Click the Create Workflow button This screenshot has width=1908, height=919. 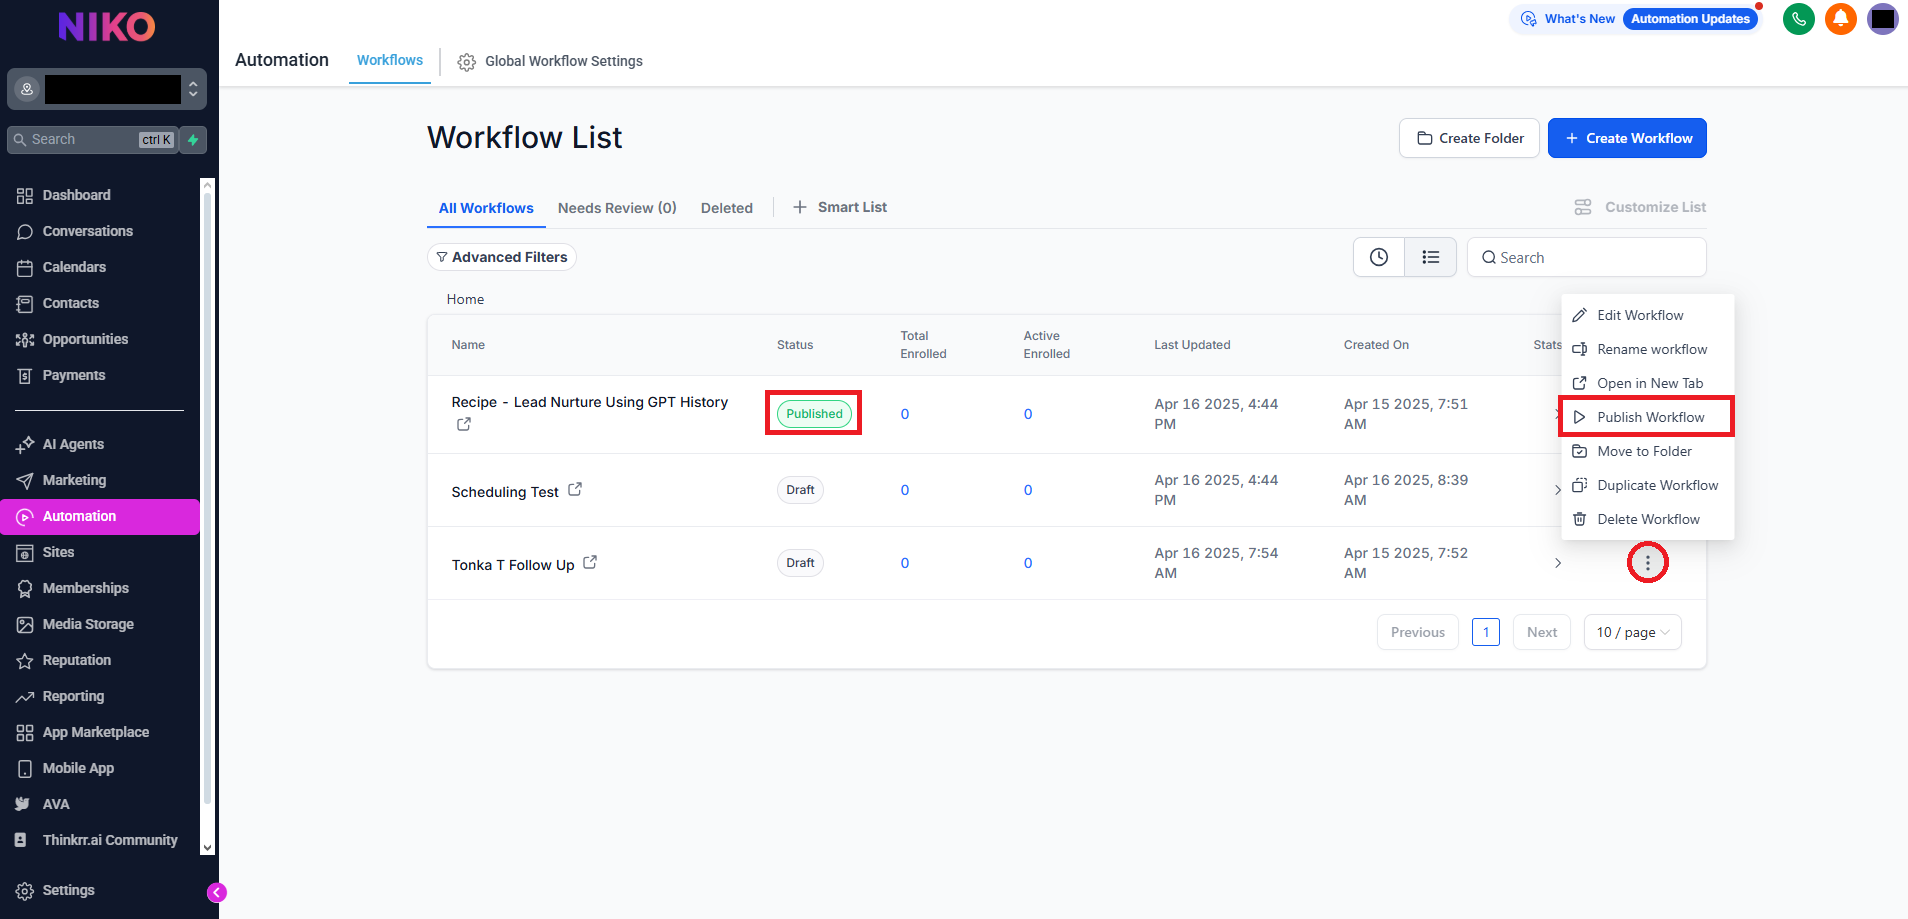[1627, 138]
